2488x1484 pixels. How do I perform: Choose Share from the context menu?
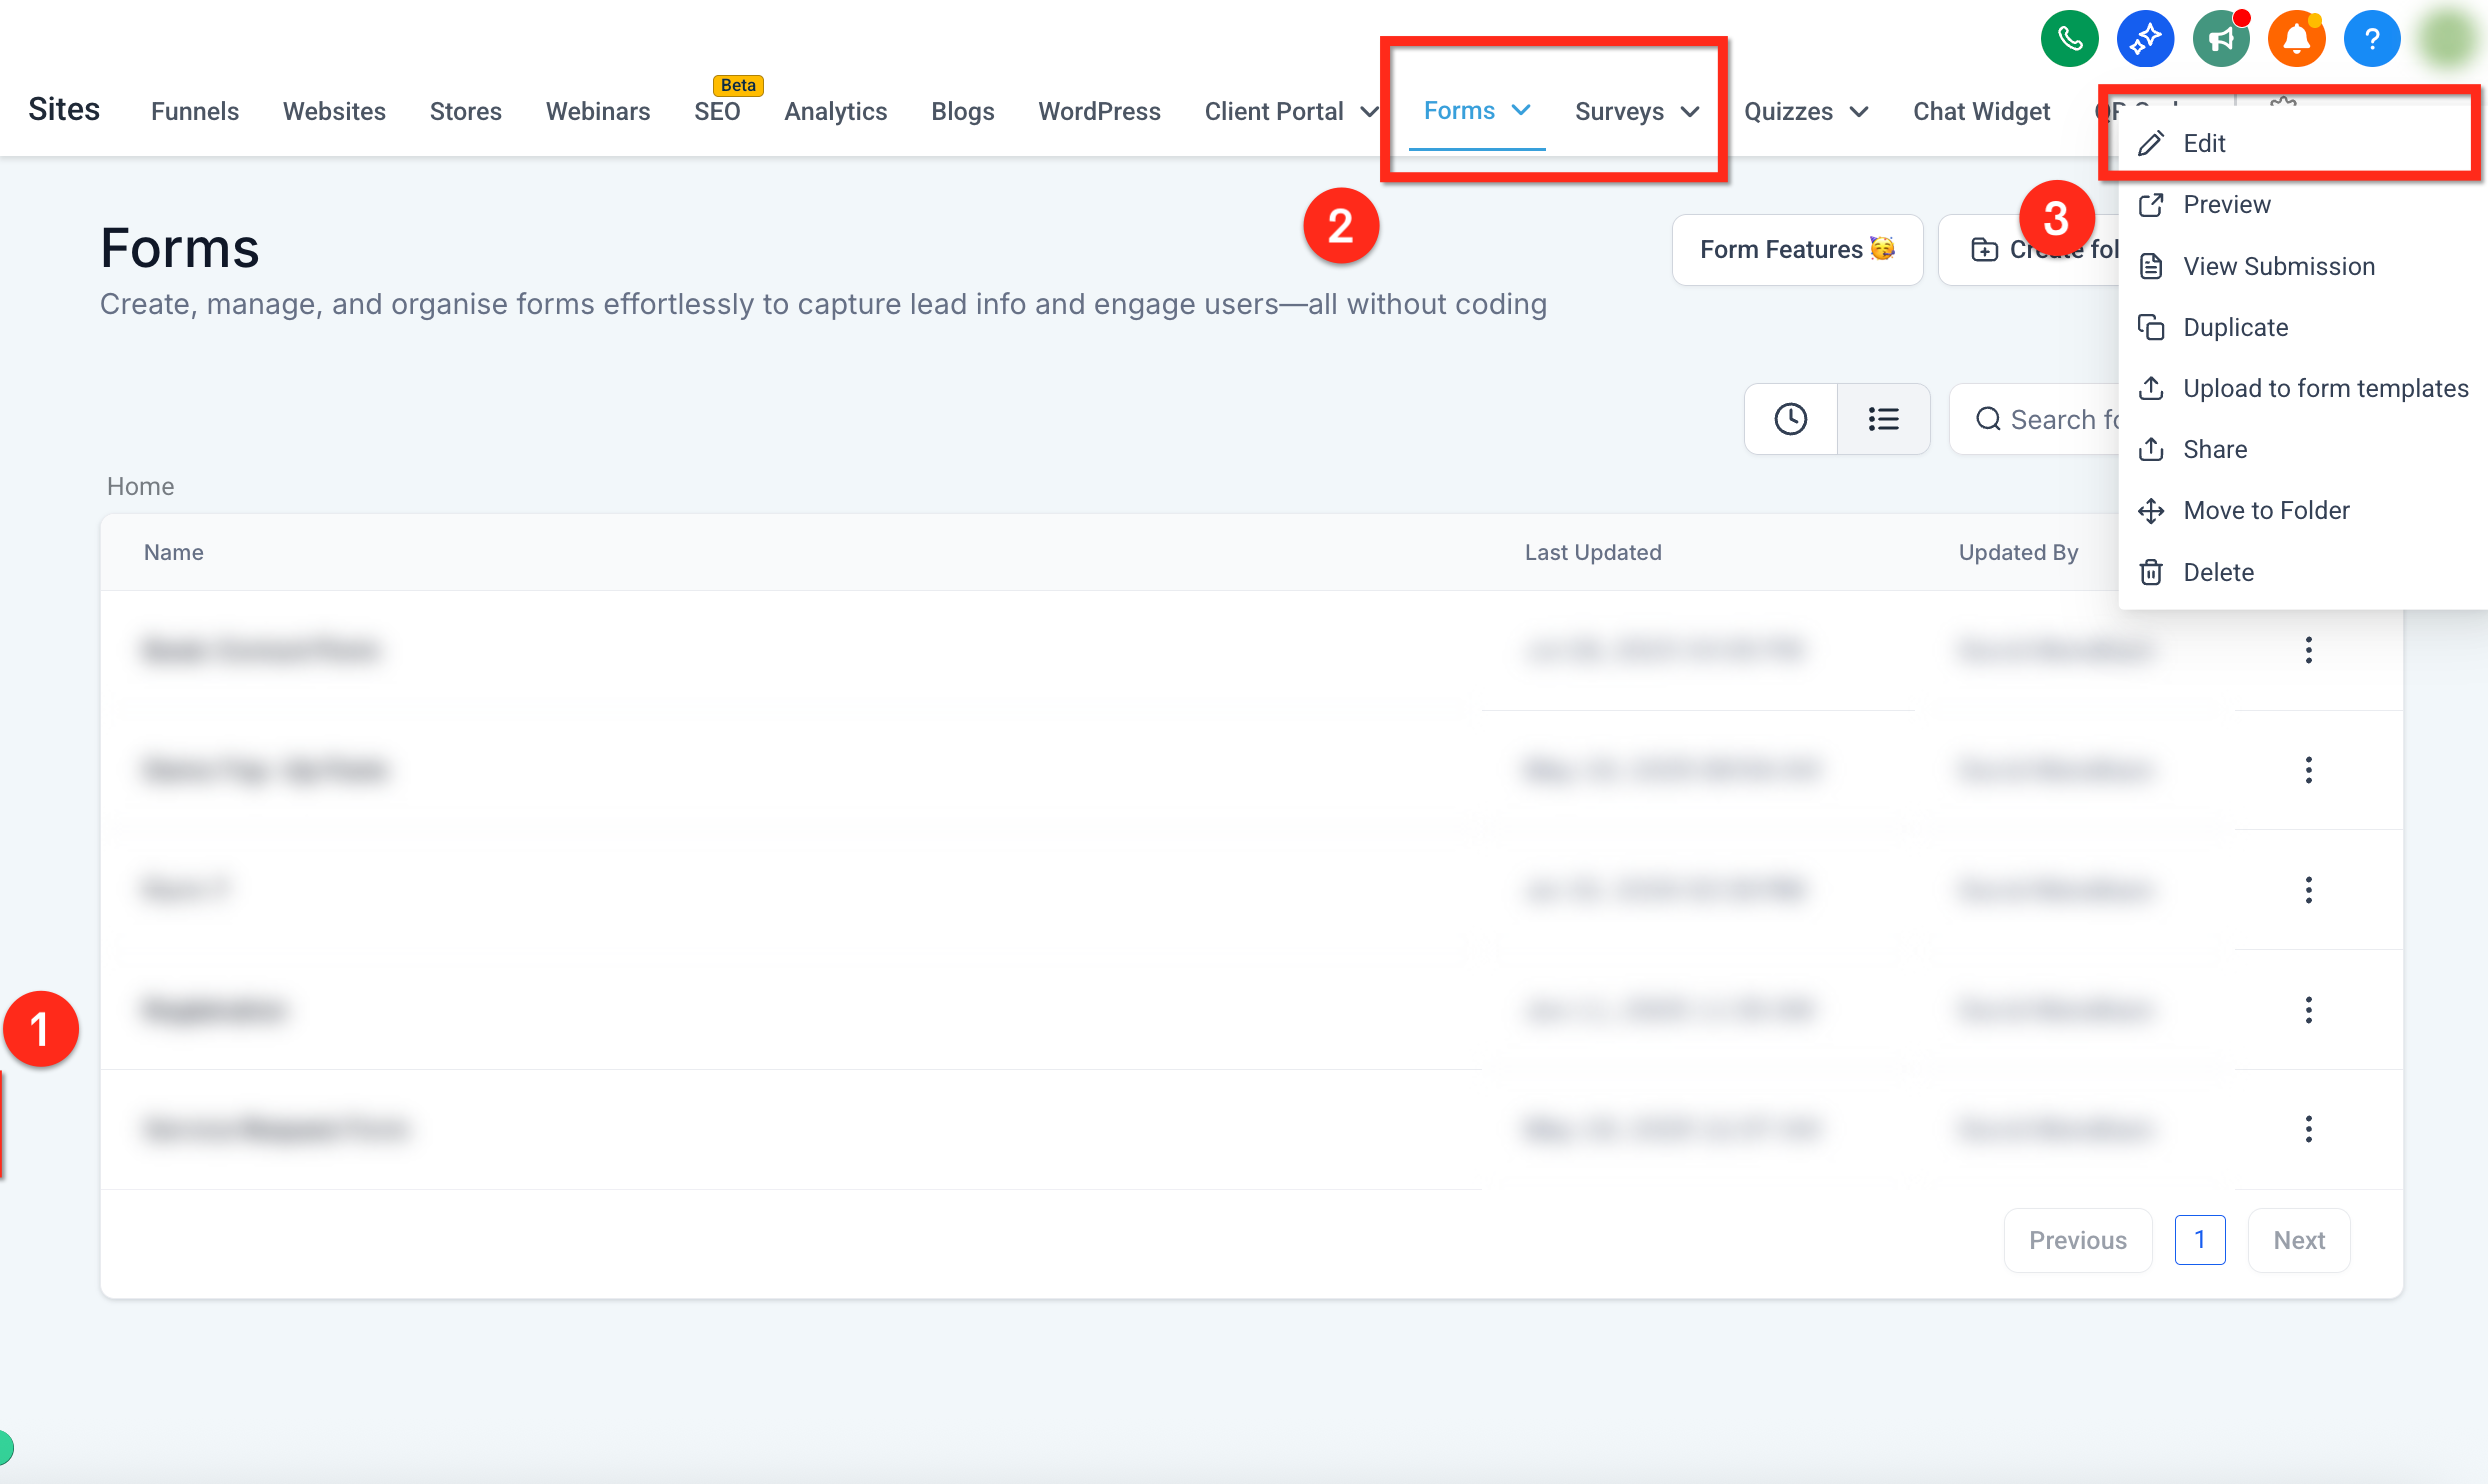coord(2302,449)
